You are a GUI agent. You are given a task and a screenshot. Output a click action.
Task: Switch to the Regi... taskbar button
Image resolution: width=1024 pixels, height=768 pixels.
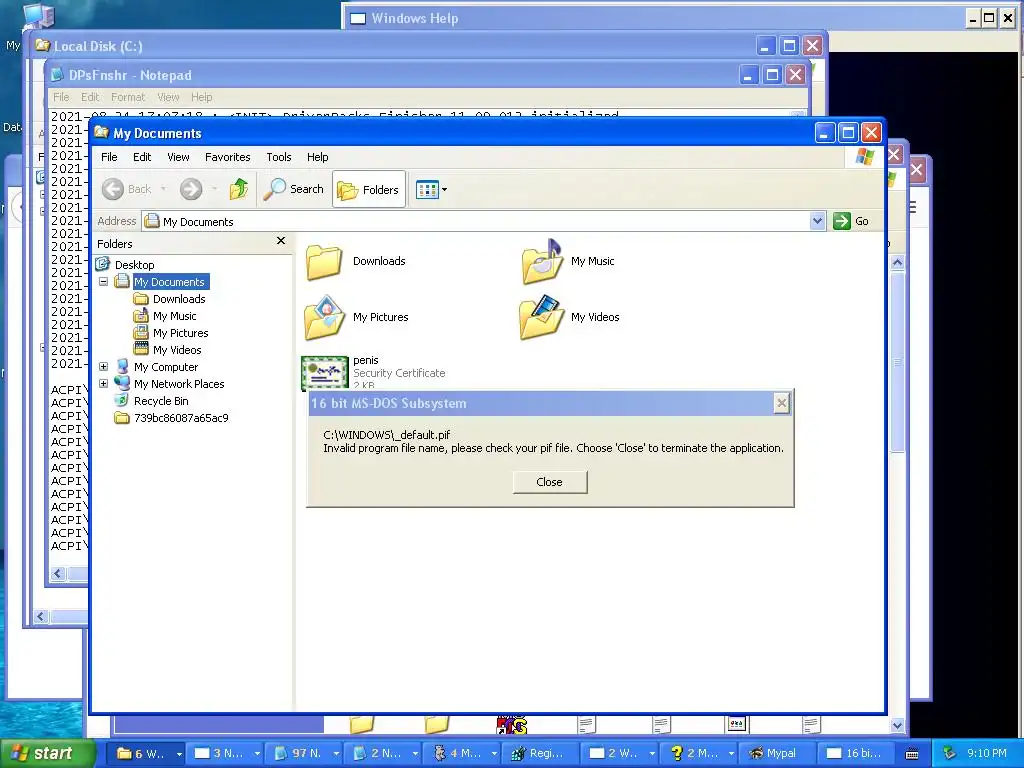(x=541, y=754)
